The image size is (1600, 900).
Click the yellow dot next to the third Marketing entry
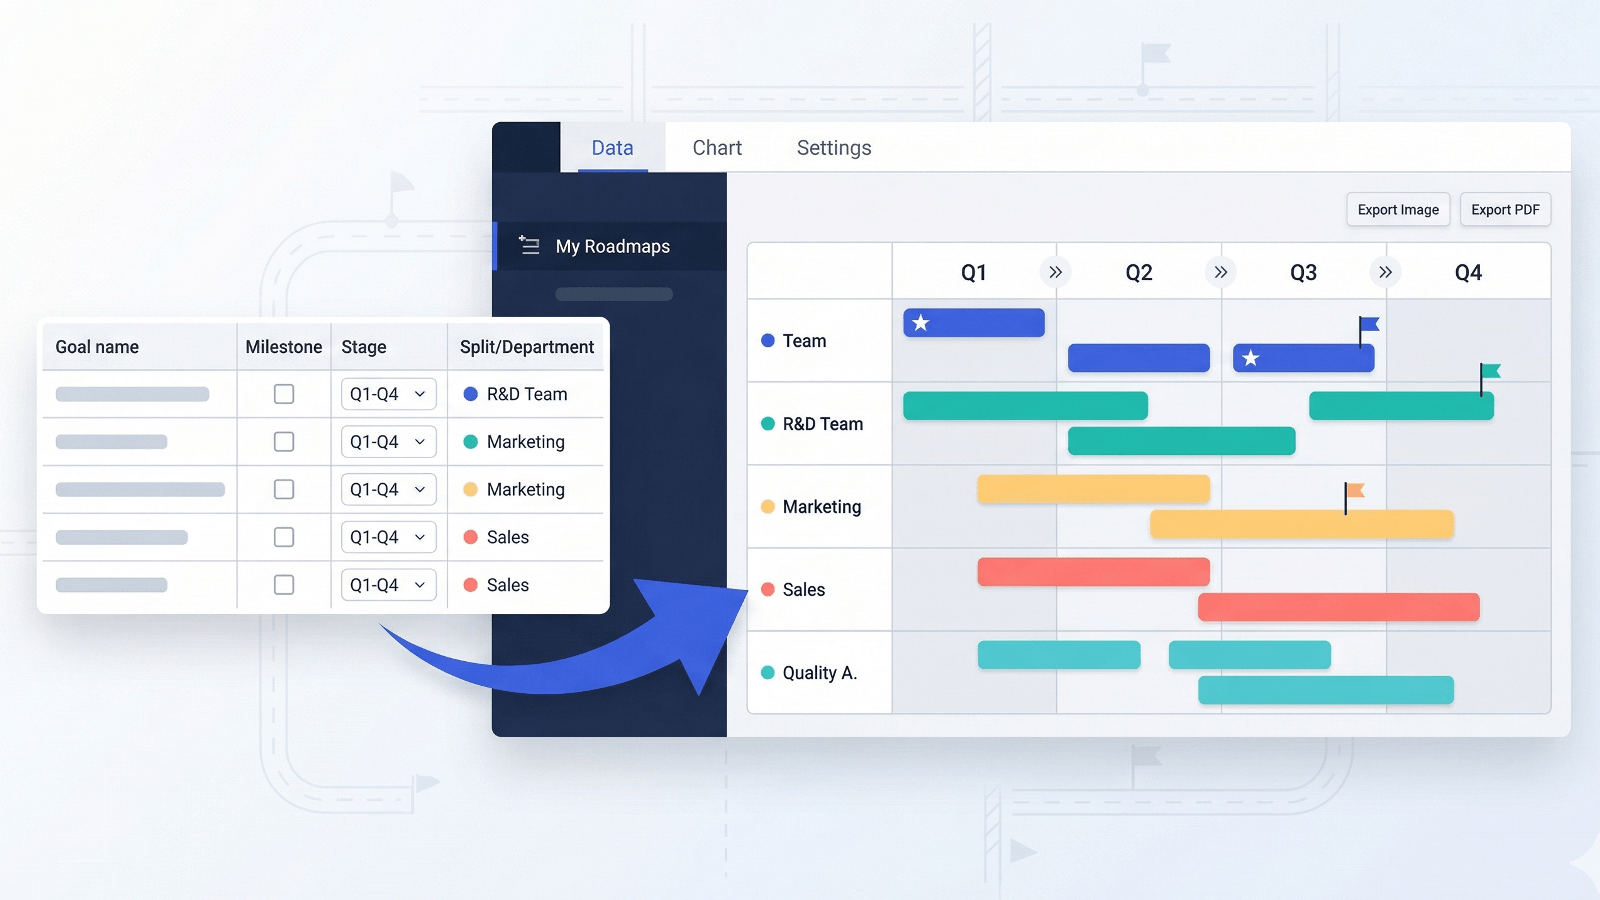click(x=470, y=489)
